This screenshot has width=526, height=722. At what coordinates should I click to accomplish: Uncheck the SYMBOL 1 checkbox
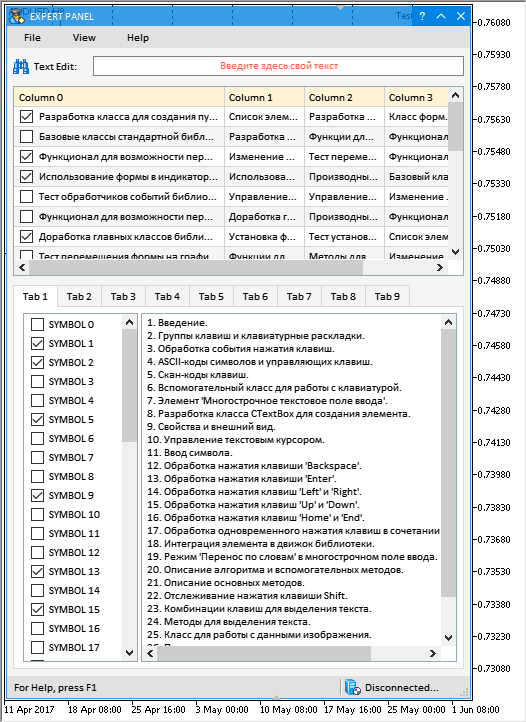(x=37, y=344)
